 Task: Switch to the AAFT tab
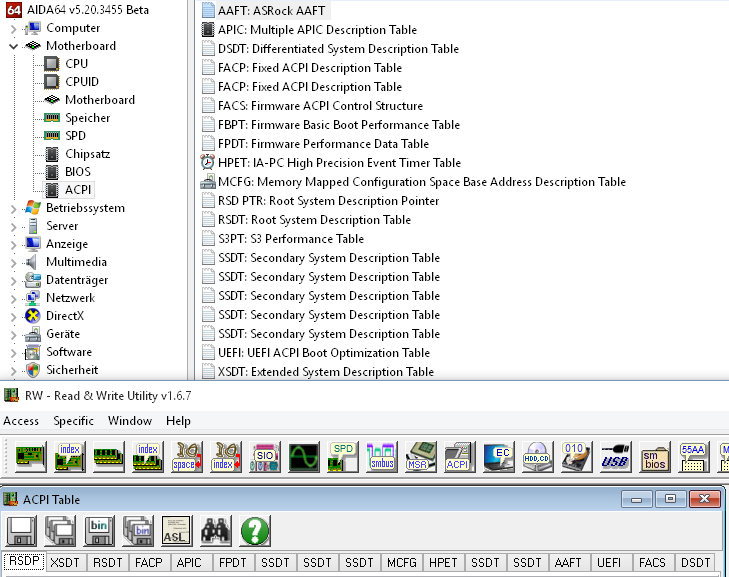[x=568, y=563]
